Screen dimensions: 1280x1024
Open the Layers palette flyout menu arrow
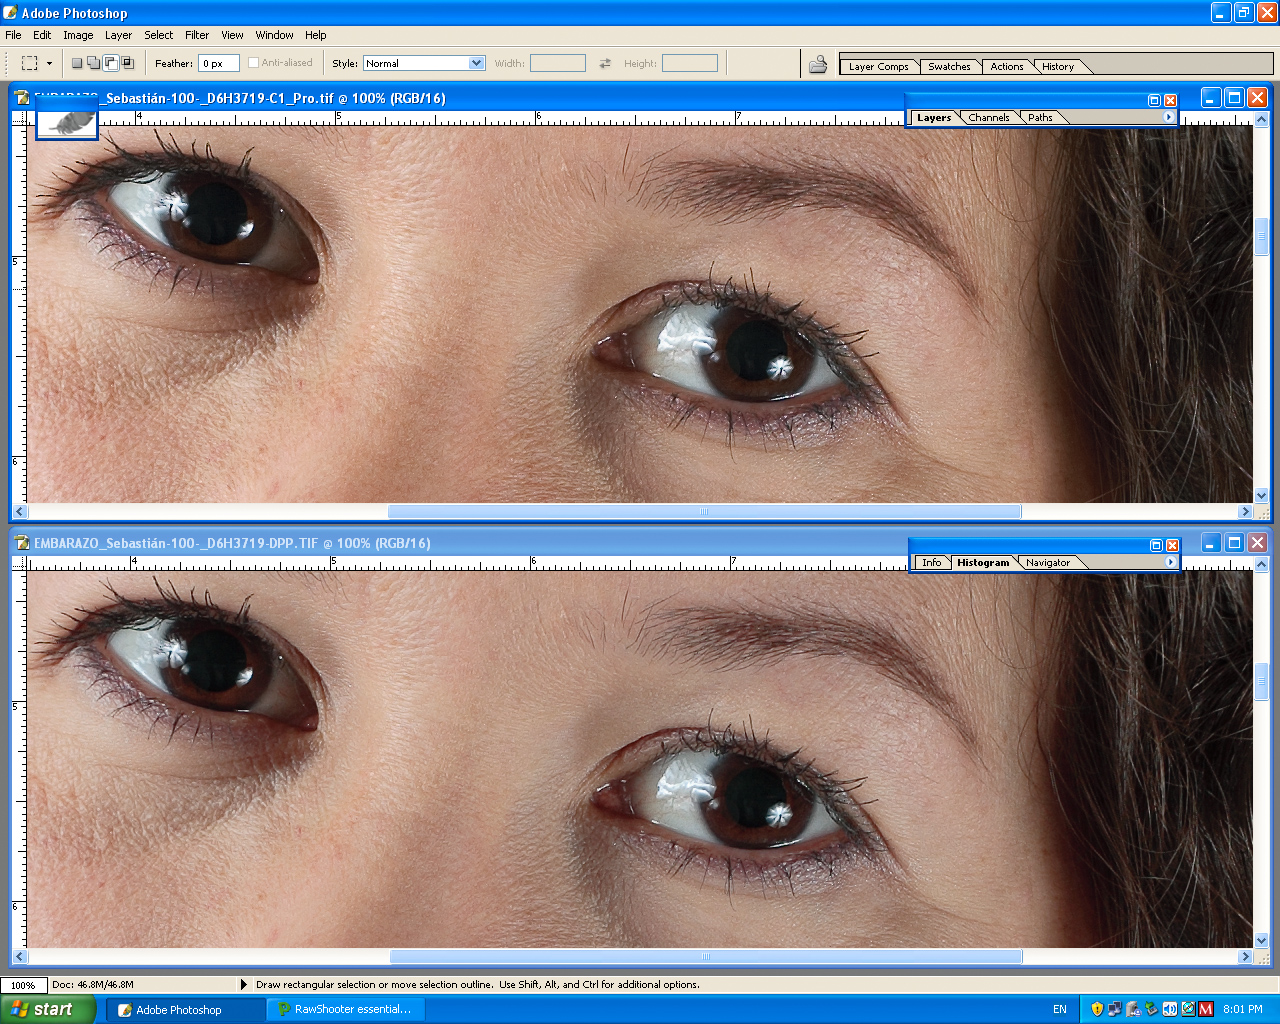[x=1168, y=117]
